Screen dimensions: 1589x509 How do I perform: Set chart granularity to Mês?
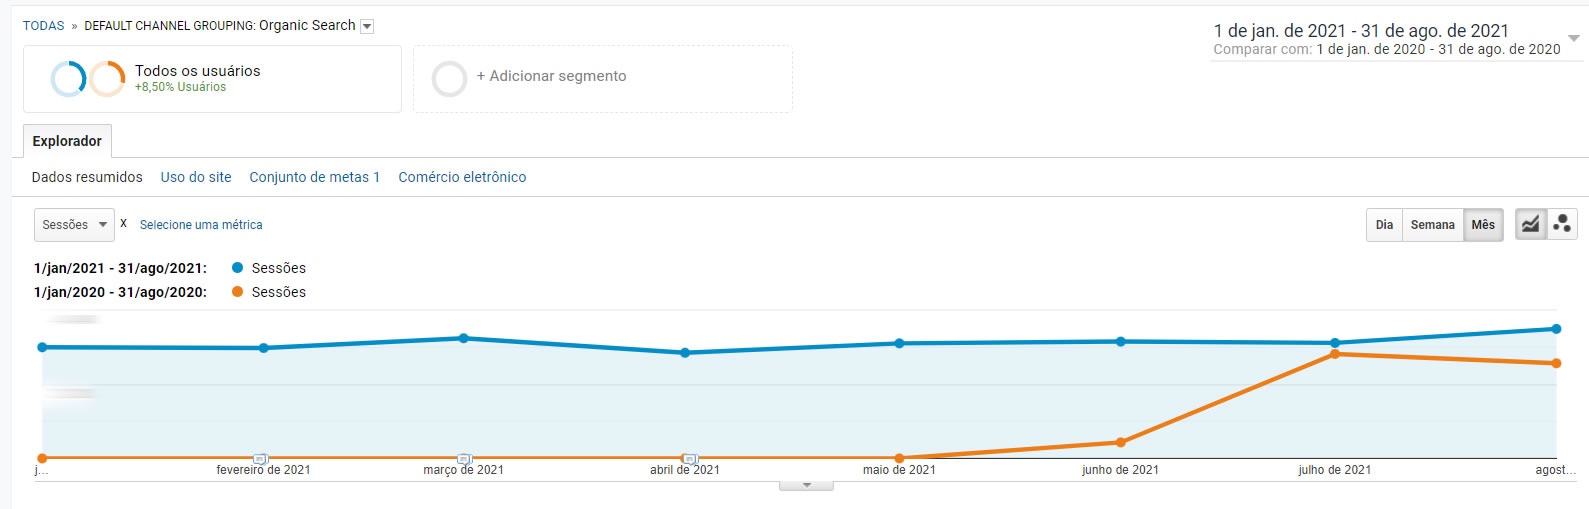[1483, 225]
